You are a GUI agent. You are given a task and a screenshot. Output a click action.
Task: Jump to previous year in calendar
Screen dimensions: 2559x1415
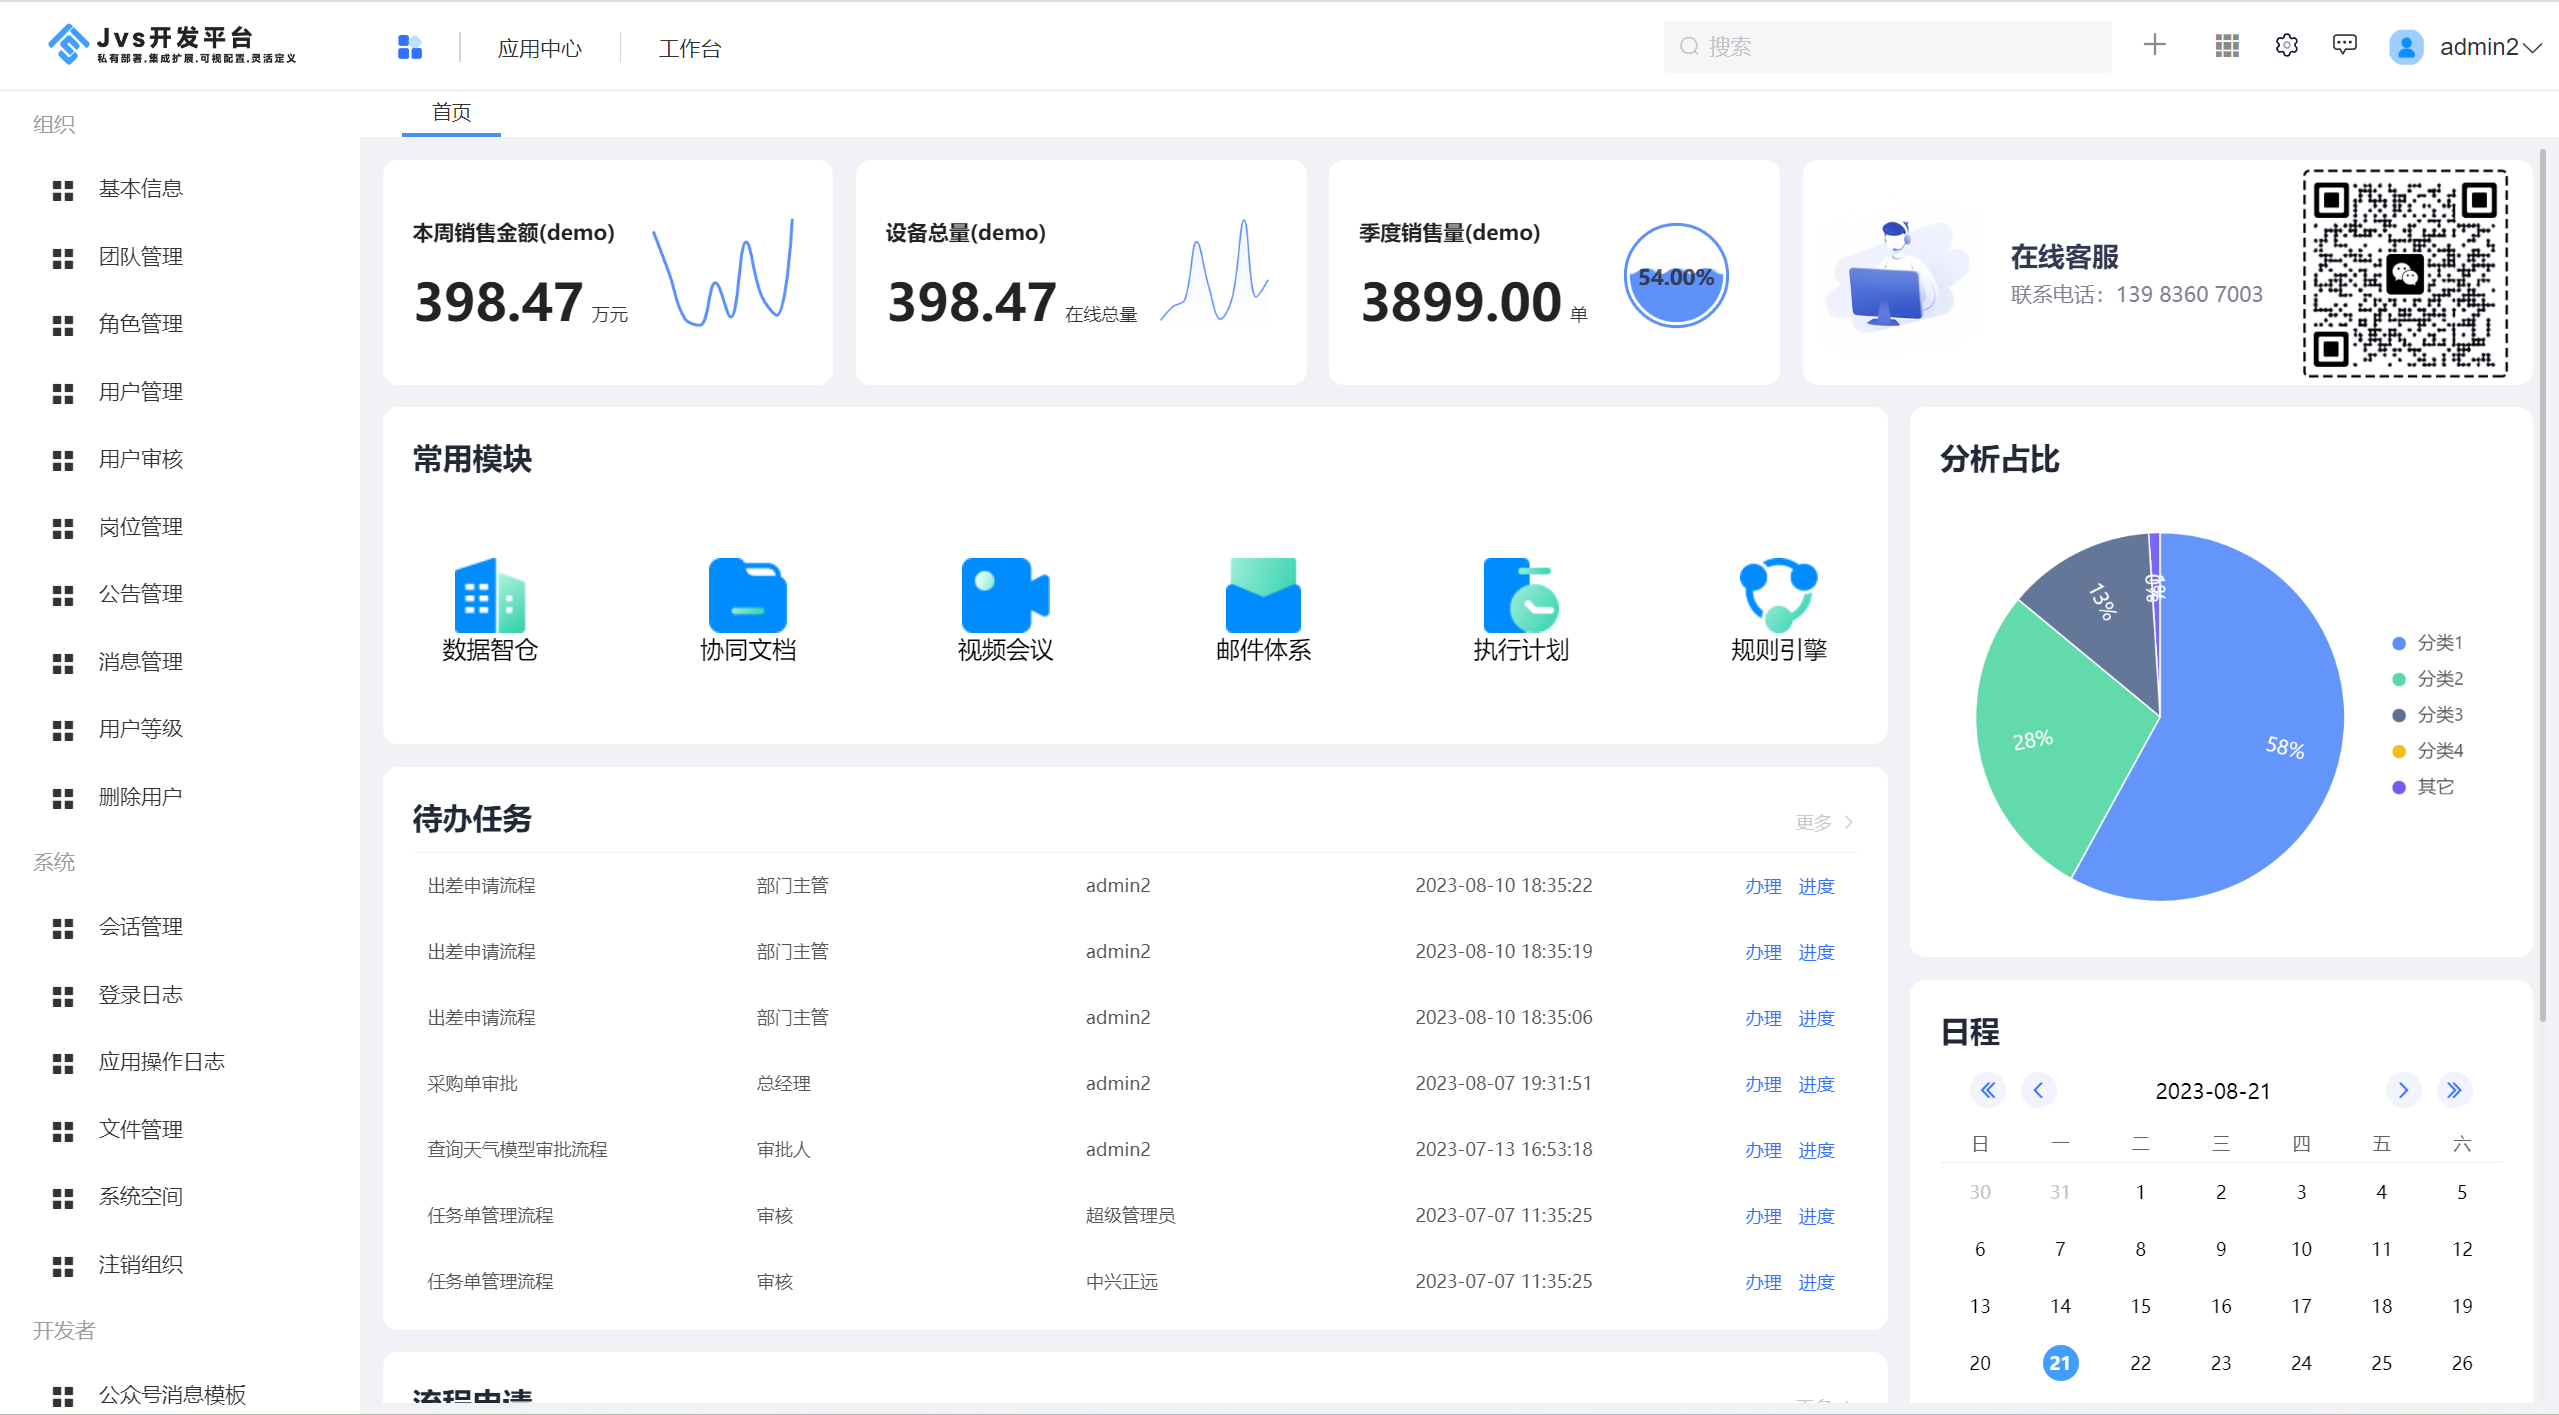point(1988,1090)
